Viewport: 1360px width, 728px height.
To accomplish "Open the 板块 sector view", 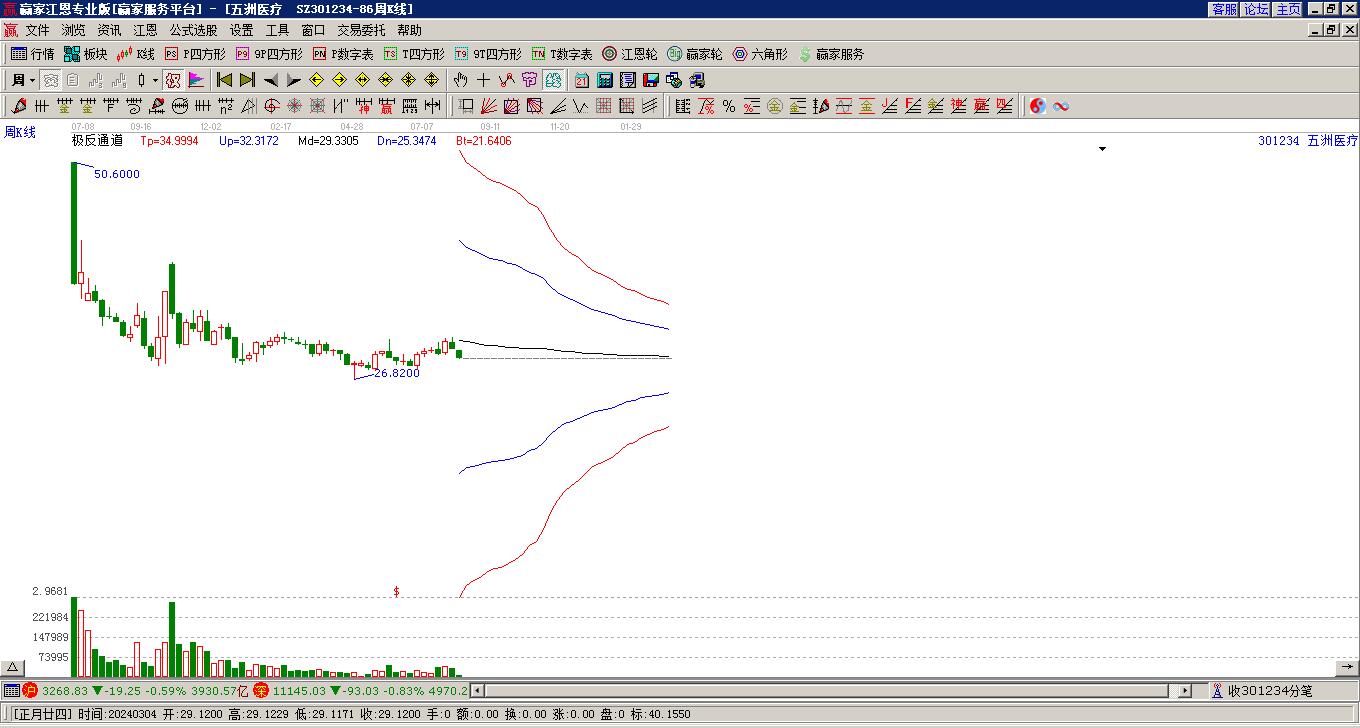I will click(x=86, y=54).
